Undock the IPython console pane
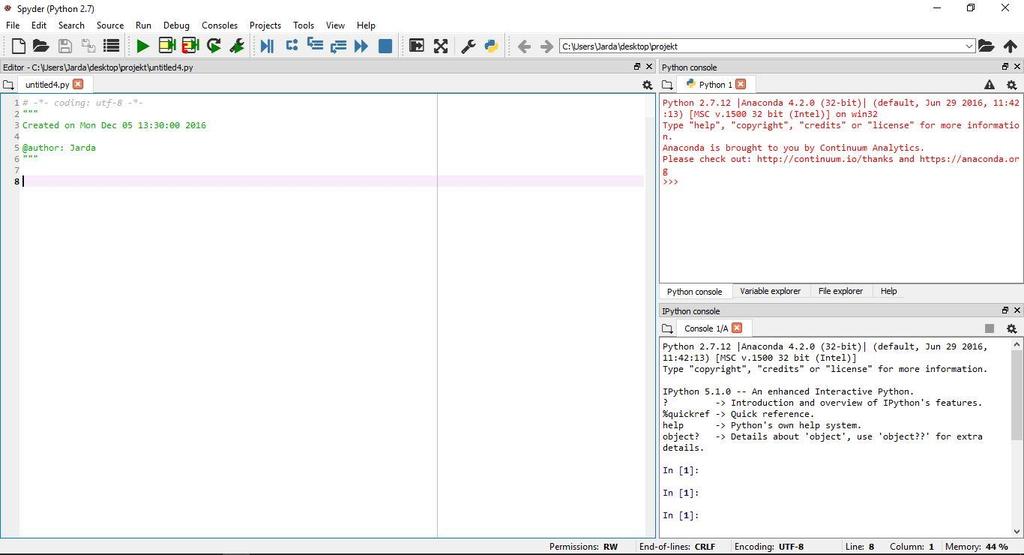The image size is (1024, 555). coord(1005,310)
